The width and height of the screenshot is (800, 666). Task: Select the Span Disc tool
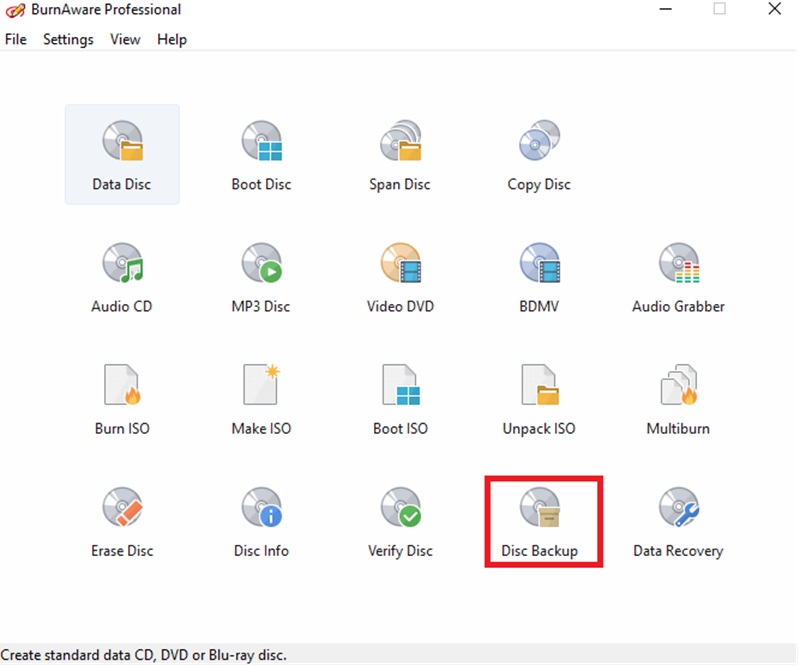(x=400, y=154)
